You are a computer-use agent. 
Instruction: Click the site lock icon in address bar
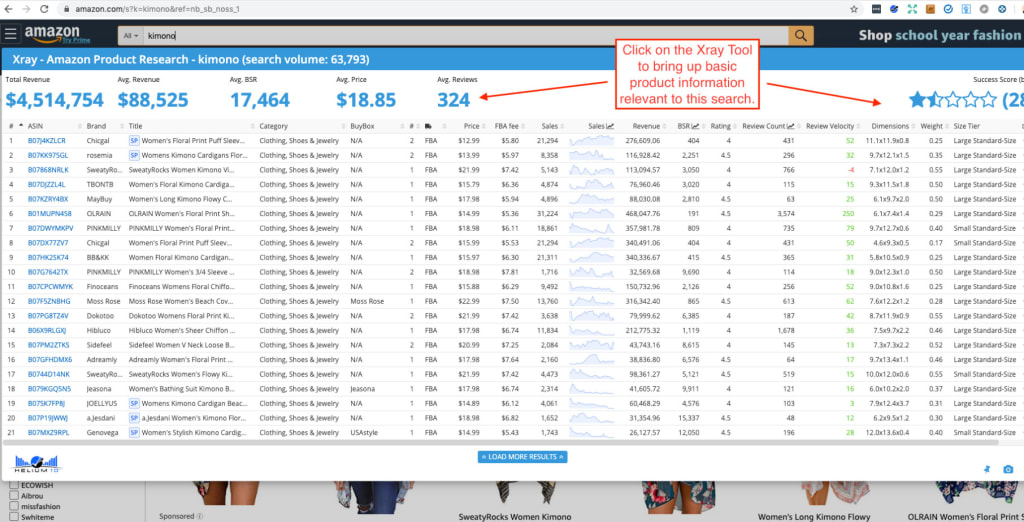click(67, 9)
